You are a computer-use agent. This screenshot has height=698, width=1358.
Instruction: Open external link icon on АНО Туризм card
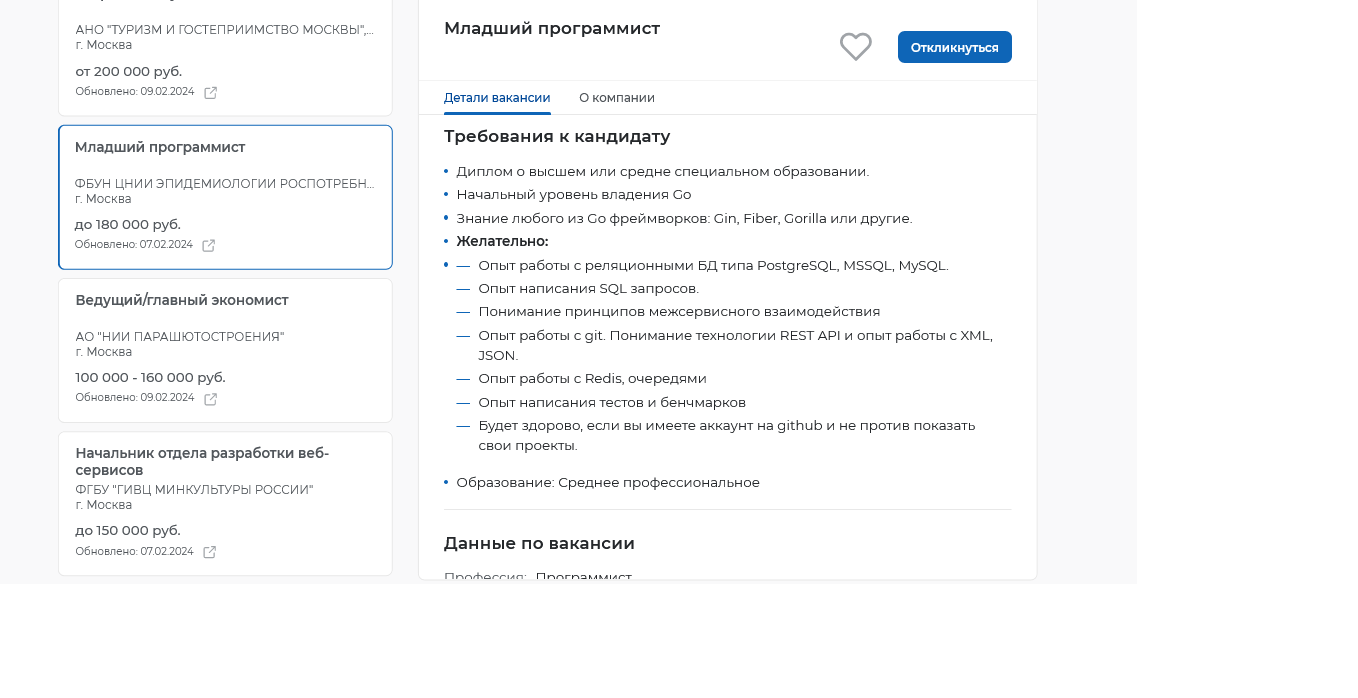[x=211, y=93]
